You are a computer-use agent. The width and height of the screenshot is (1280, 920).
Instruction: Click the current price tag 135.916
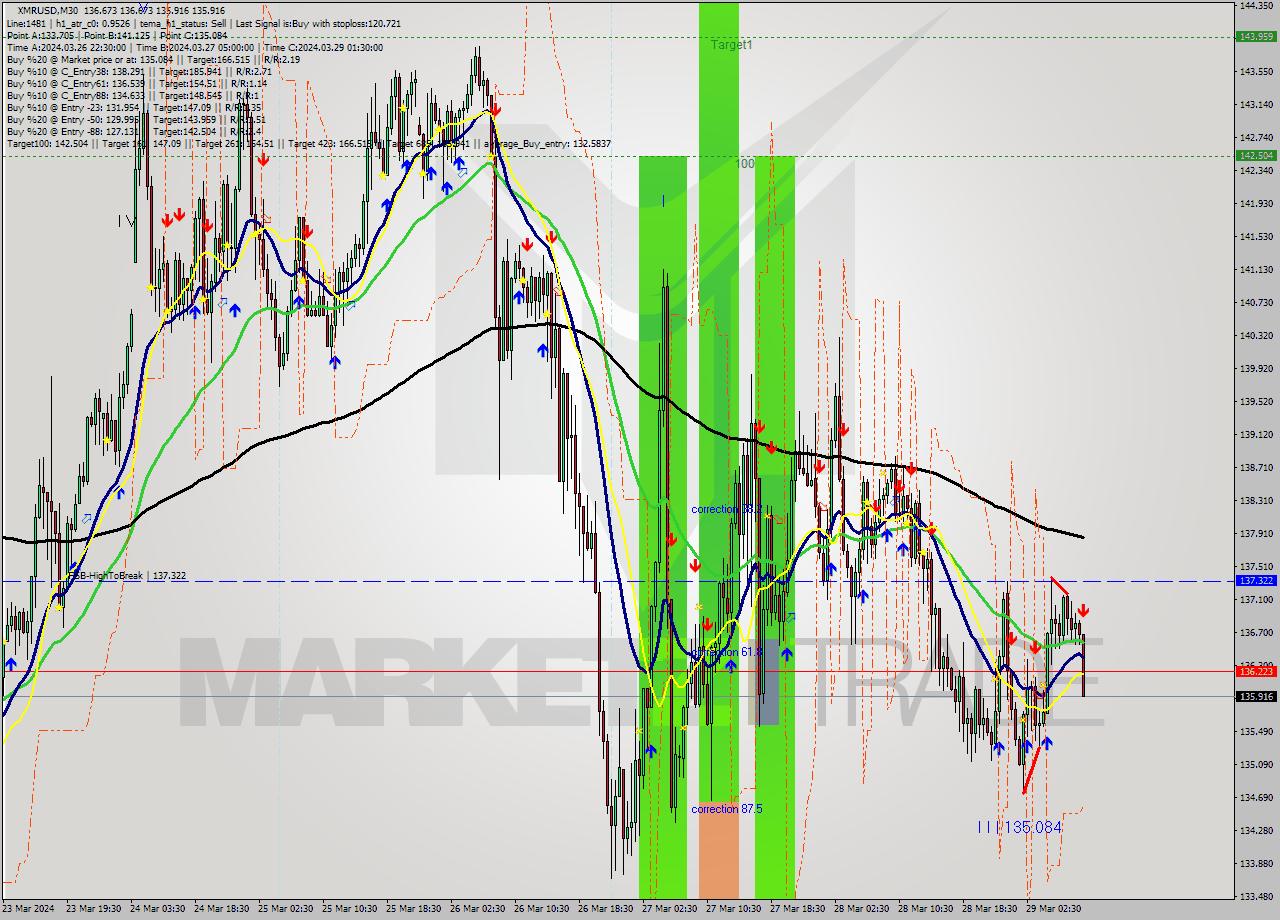coord(1256,696)
